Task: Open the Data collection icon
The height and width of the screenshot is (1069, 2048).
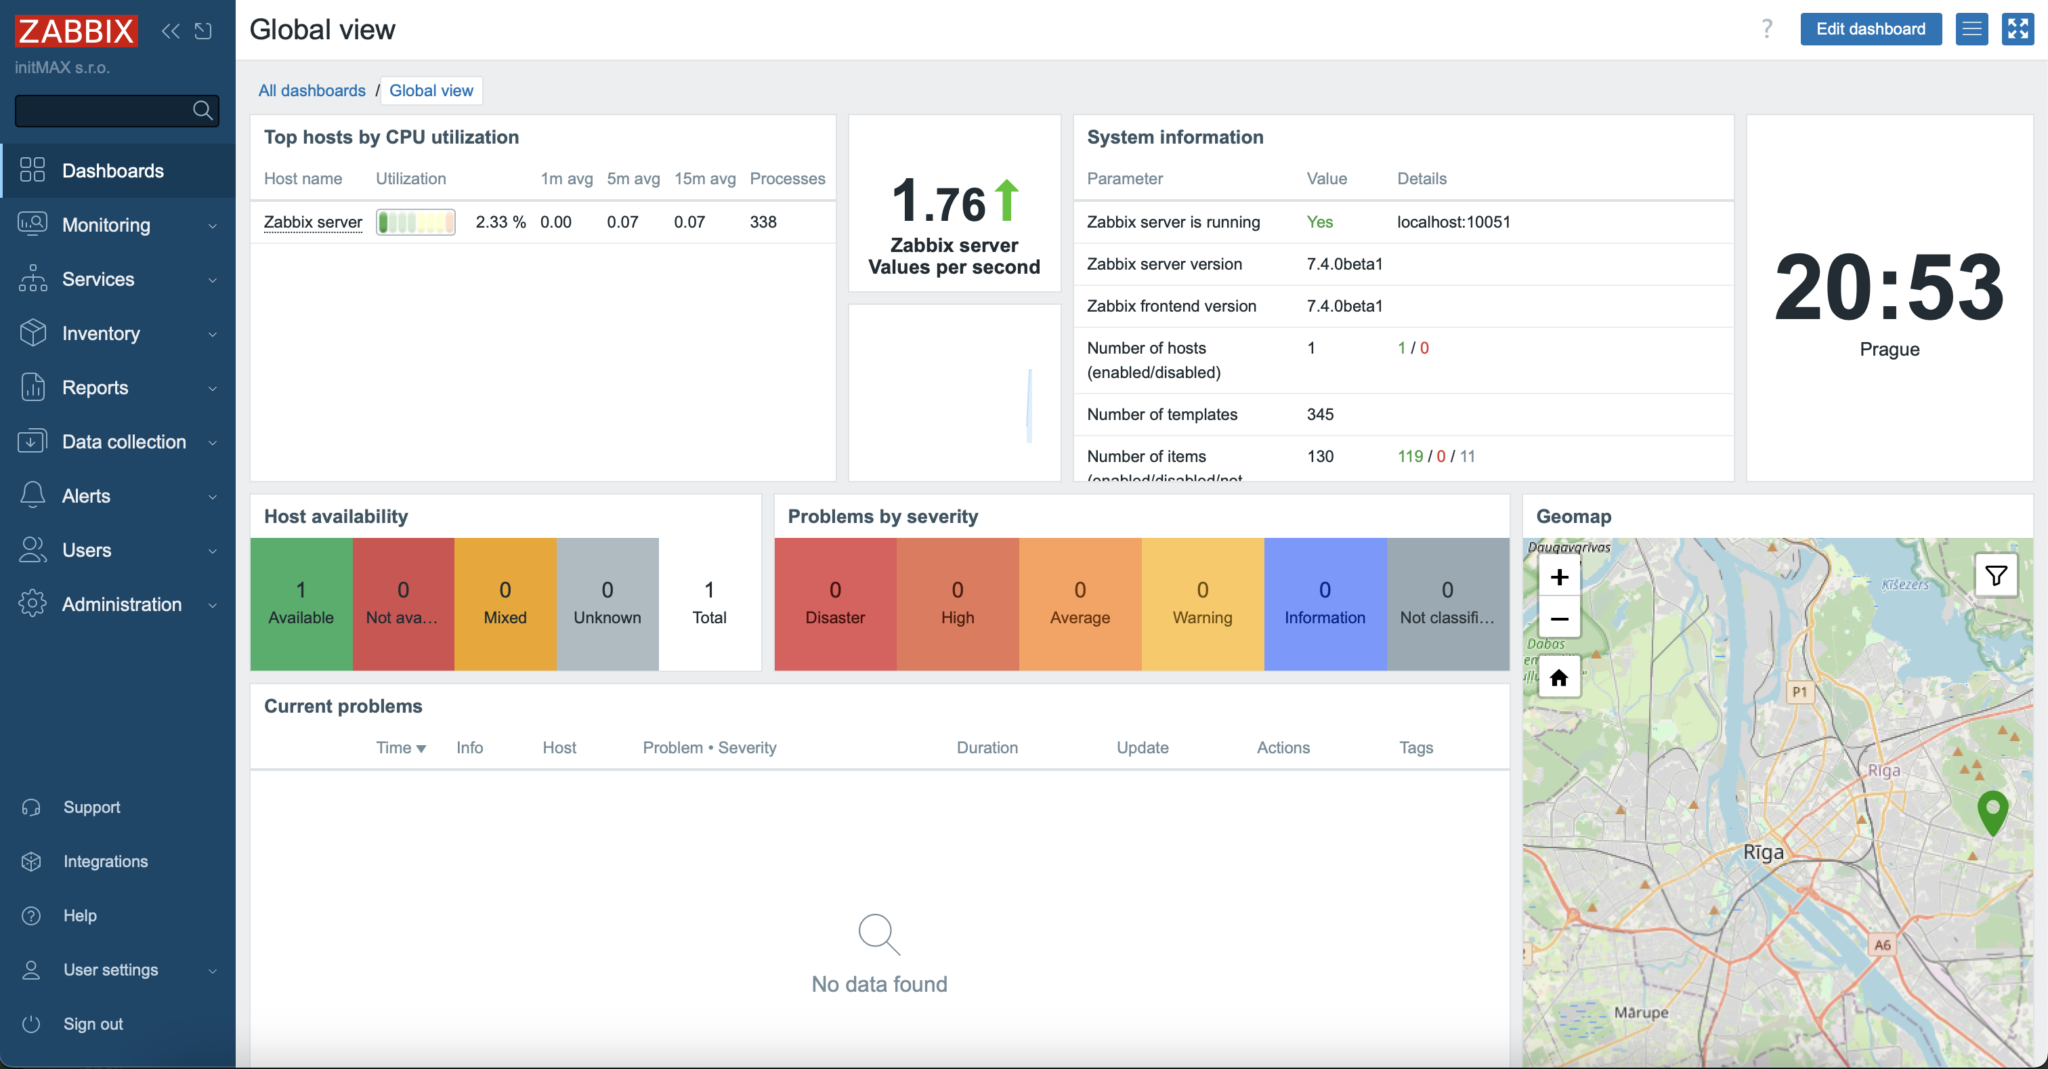Action: (32, 441)
